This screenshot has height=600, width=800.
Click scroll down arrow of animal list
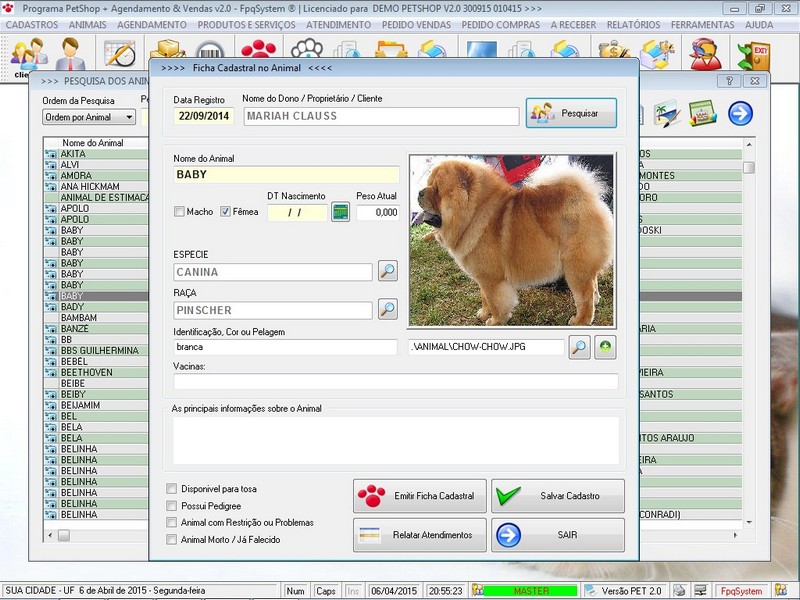tap(748, 522)
